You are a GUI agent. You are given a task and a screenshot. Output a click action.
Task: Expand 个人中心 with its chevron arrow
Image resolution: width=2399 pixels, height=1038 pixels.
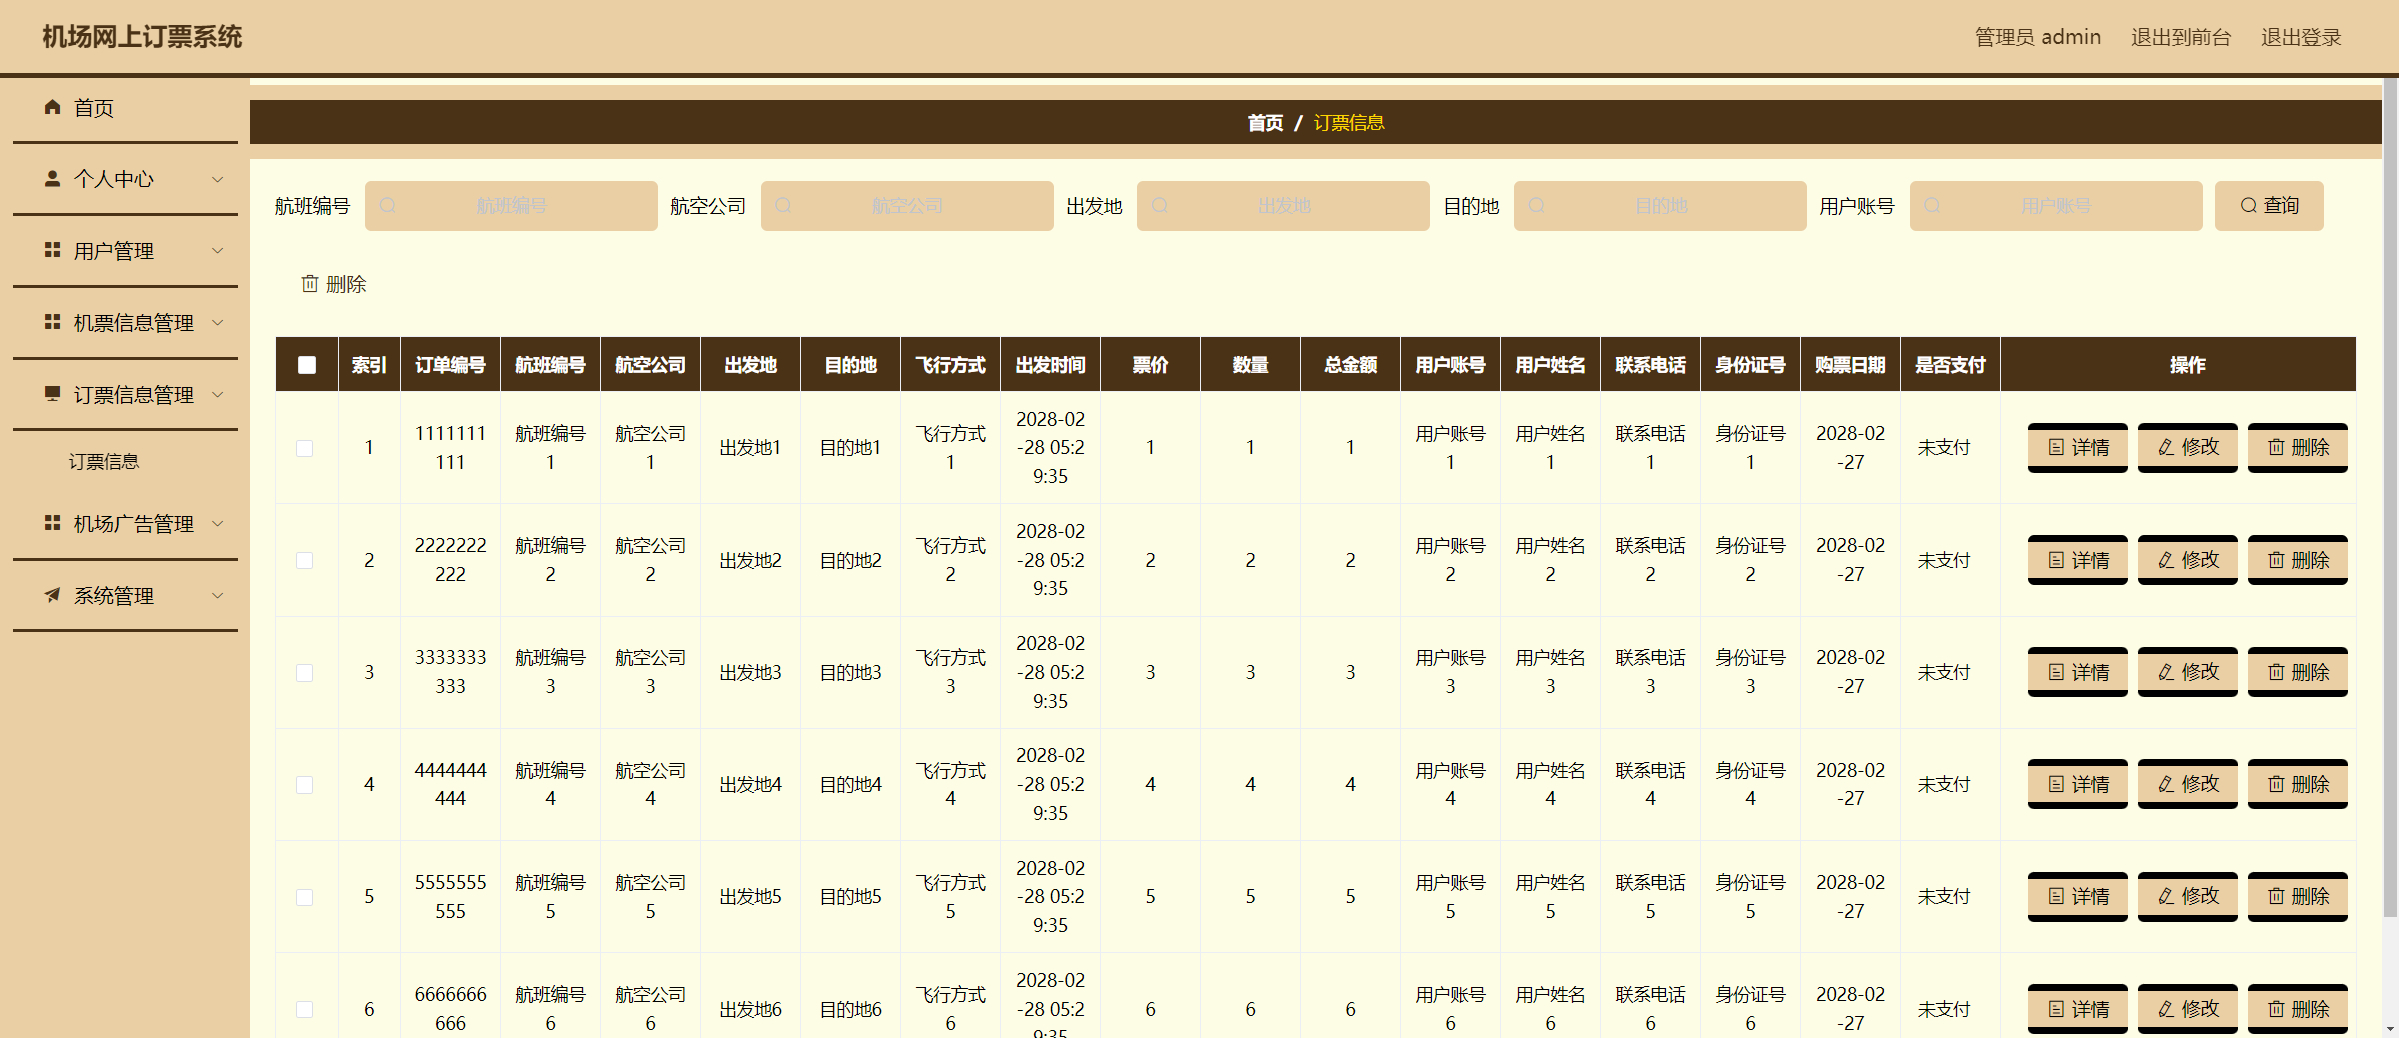[217, 179]
